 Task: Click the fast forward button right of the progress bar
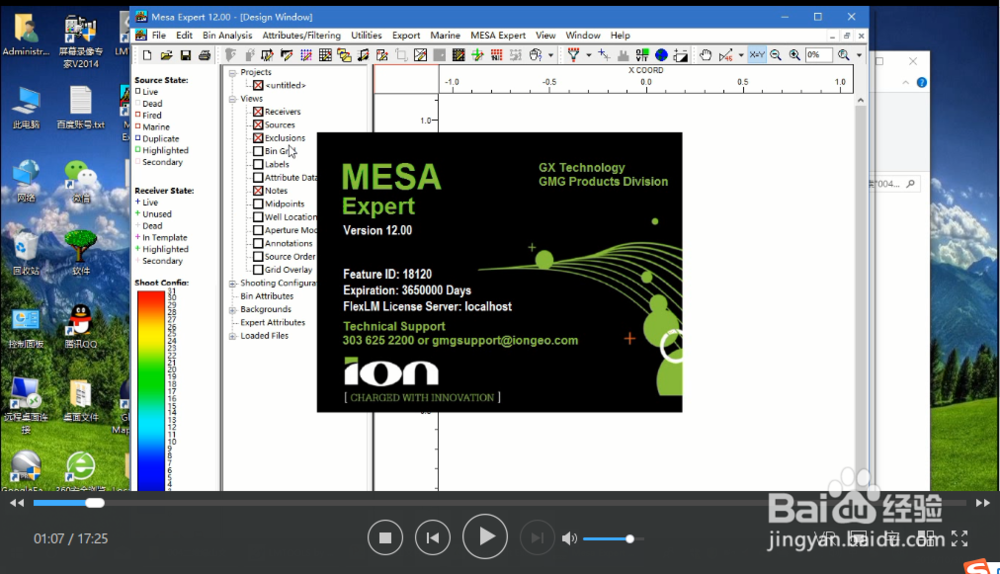tap(983, 503)
